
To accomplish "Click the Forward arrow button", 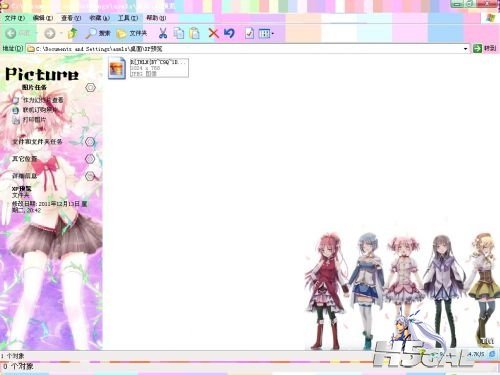I will tap(50, 33).
